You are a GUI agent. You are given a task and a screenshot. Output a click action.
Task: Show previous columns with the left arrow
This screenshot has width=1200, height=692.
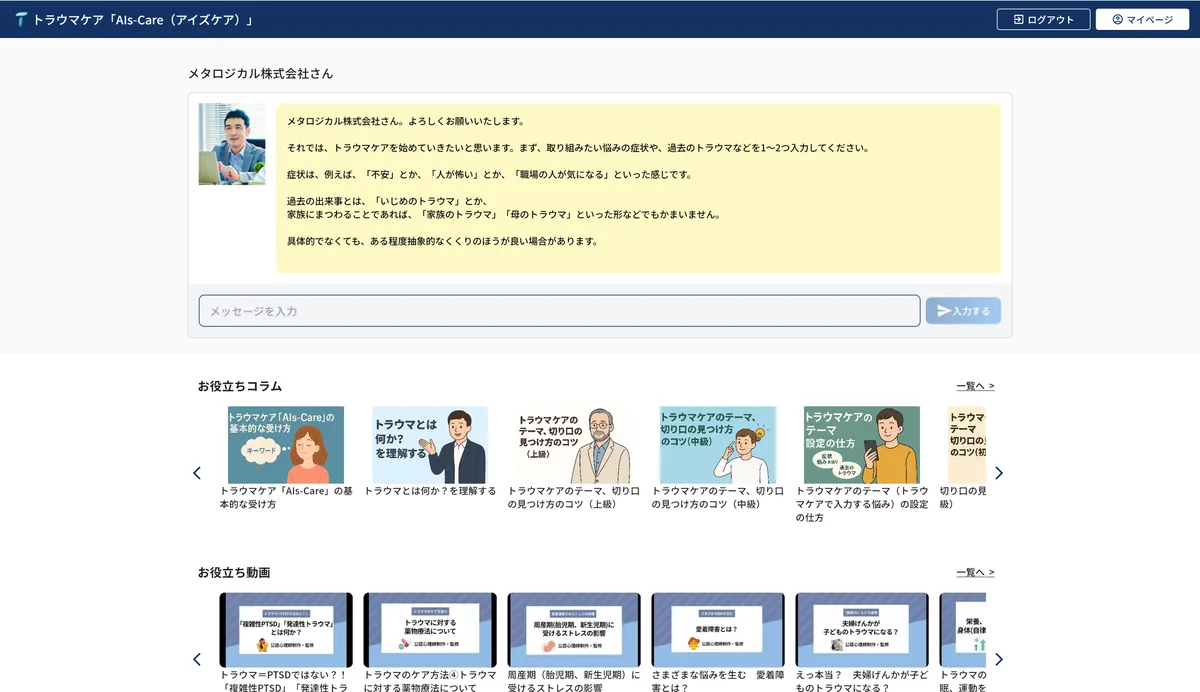pyautogui.click(x=197, y=473)
